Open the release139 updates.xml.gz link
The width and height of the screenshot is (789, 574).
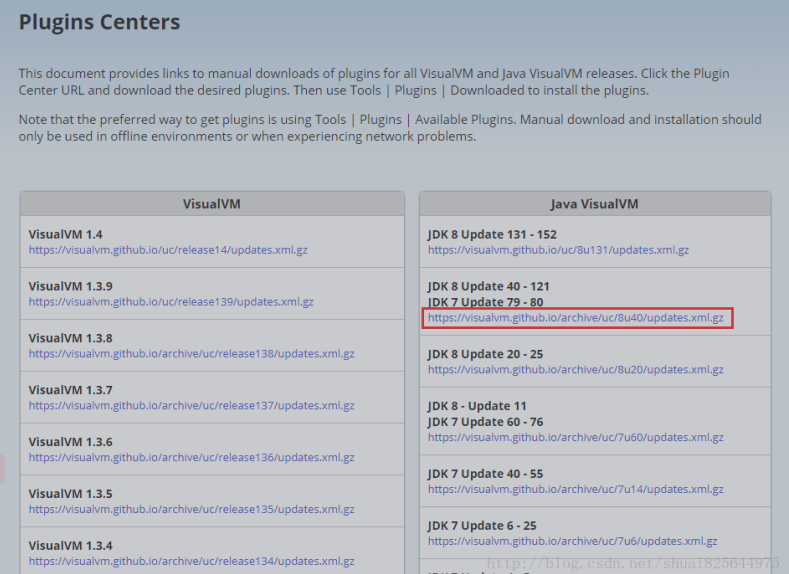coord(171,302)
